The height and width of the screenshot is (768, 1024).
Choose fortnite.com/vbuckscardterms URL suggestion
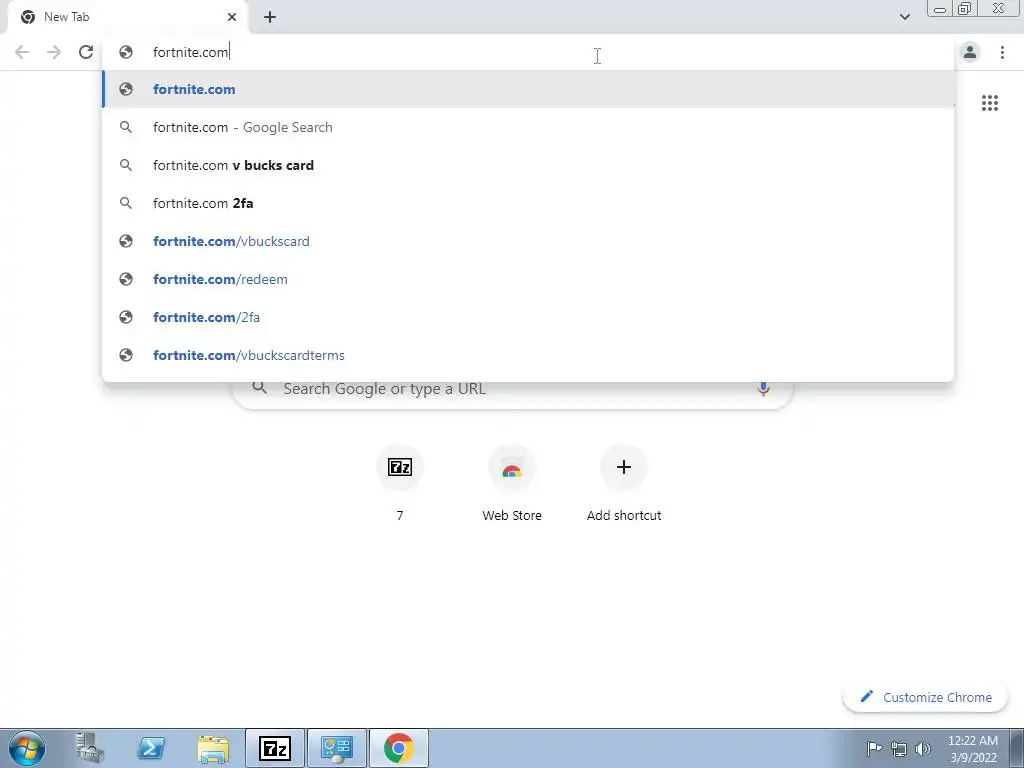528,355
